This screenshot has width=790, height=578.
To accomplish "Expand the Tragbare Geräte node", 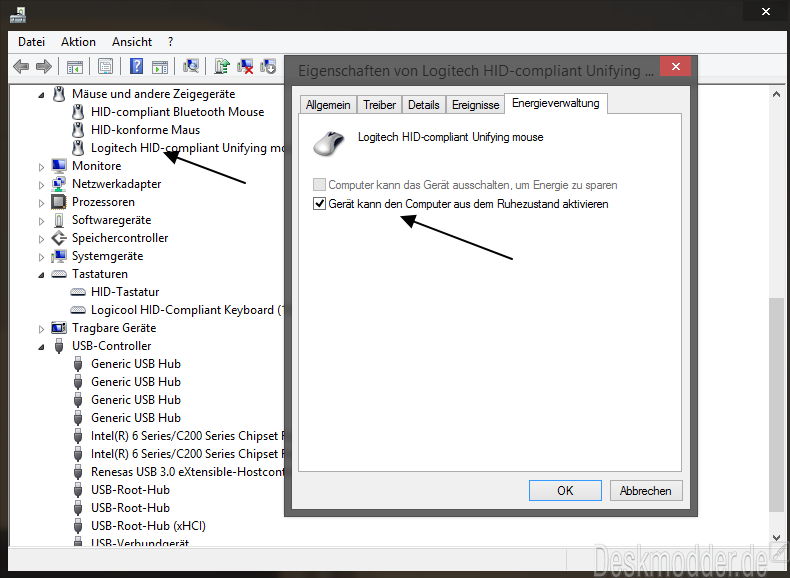I will click(x=41, y=329).
